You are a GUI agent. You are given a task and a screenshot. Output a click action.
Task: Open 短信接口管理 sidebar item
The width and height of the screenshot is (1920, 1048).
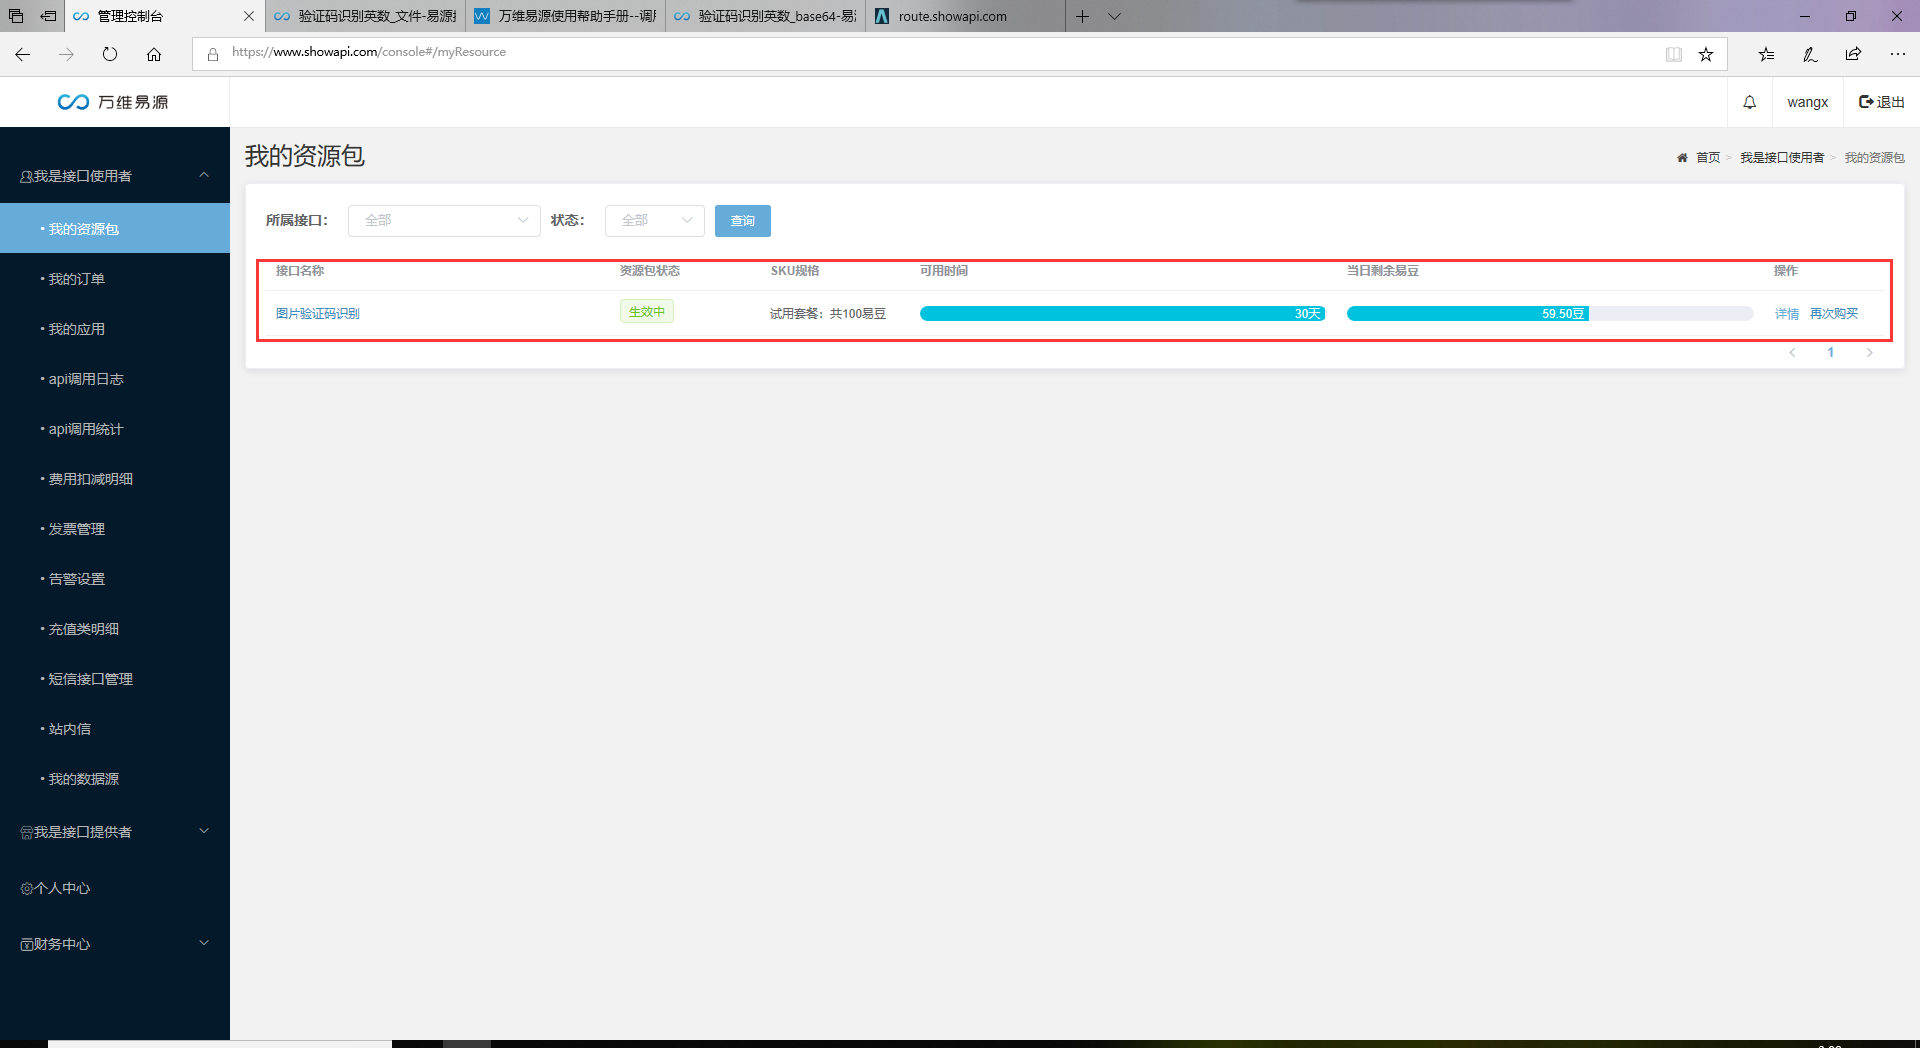tap(115, 679)
